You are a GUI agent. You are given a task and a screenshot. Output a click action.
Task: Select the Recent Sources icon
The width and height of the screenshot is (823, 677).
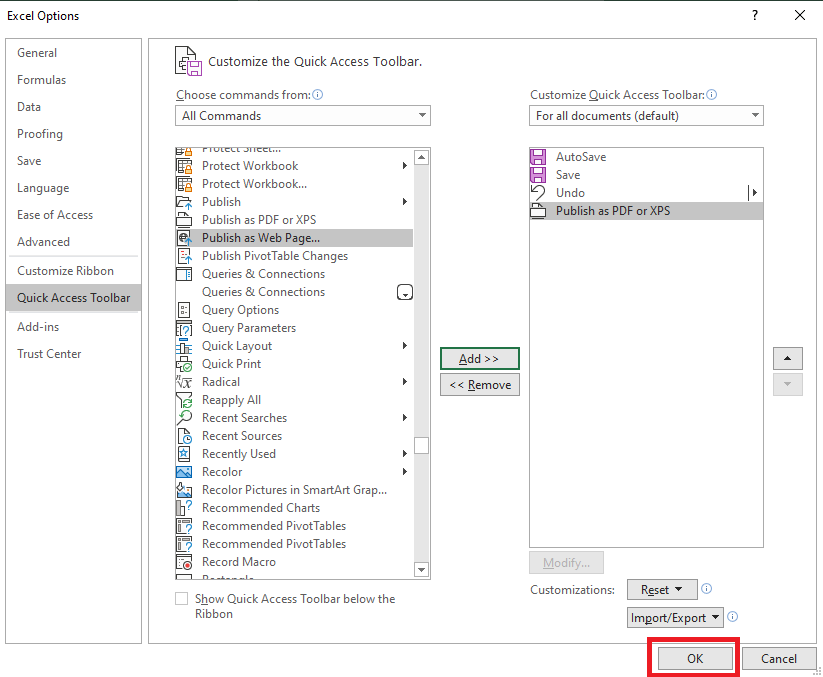click(184, 436)
